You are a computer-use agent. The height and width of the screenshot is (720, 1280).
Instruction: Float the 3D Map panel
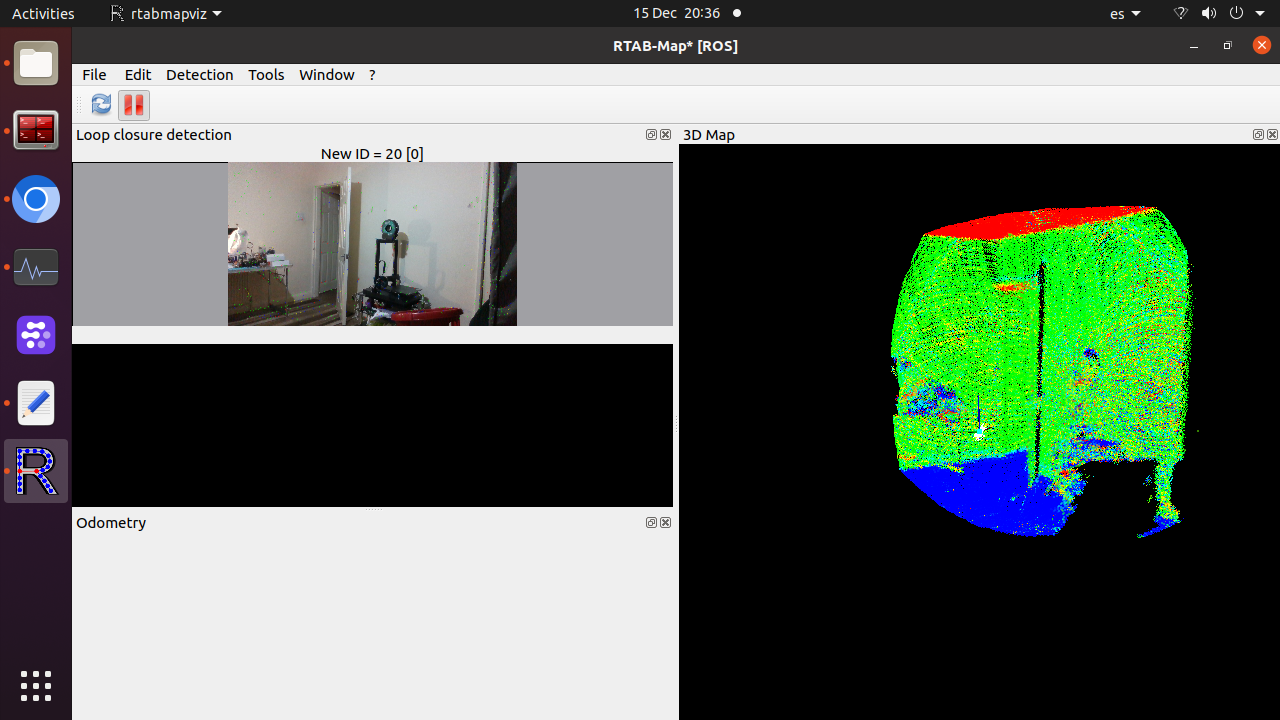(x=1258, y=135)
